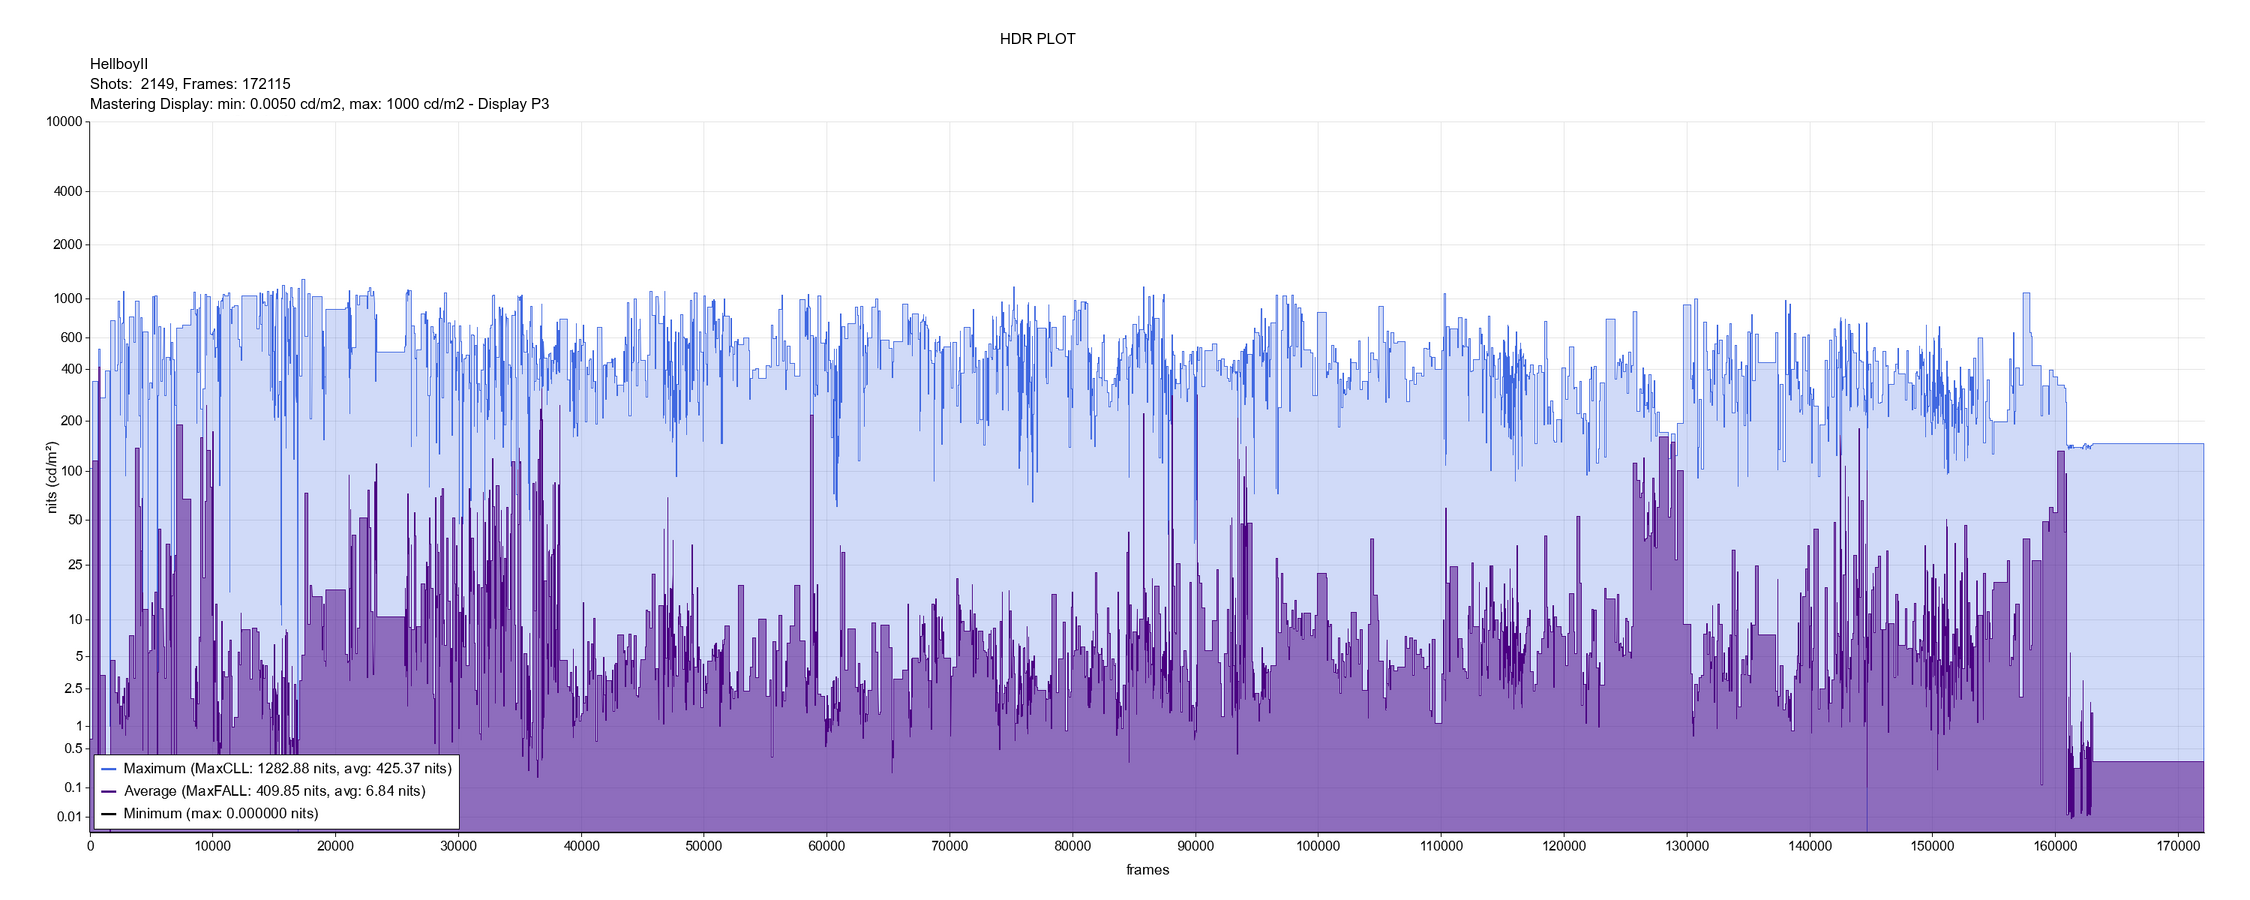The width and height of the screenshot is (2250, 900).
Task: Click the y-axis tick label "25"
Action: click(74, 565)
